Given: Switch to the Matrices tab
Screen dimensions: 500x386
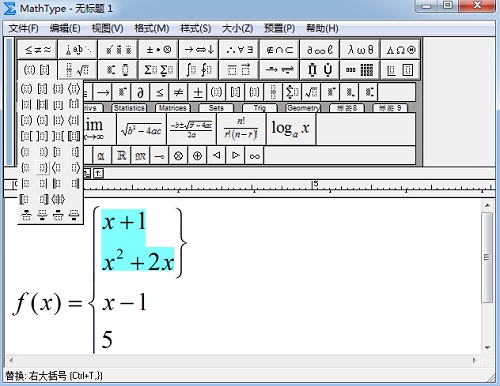Looking at the screenshot, I should [x=173, y=108].
